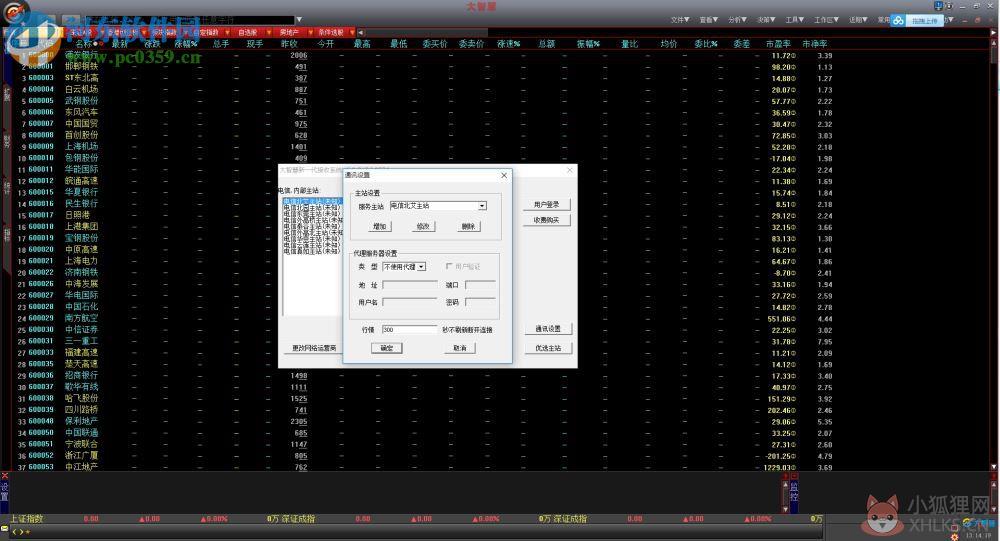Click 优选主站 button in back window
The height and width of the screenshot is (541, 1000).
[548, 348]
